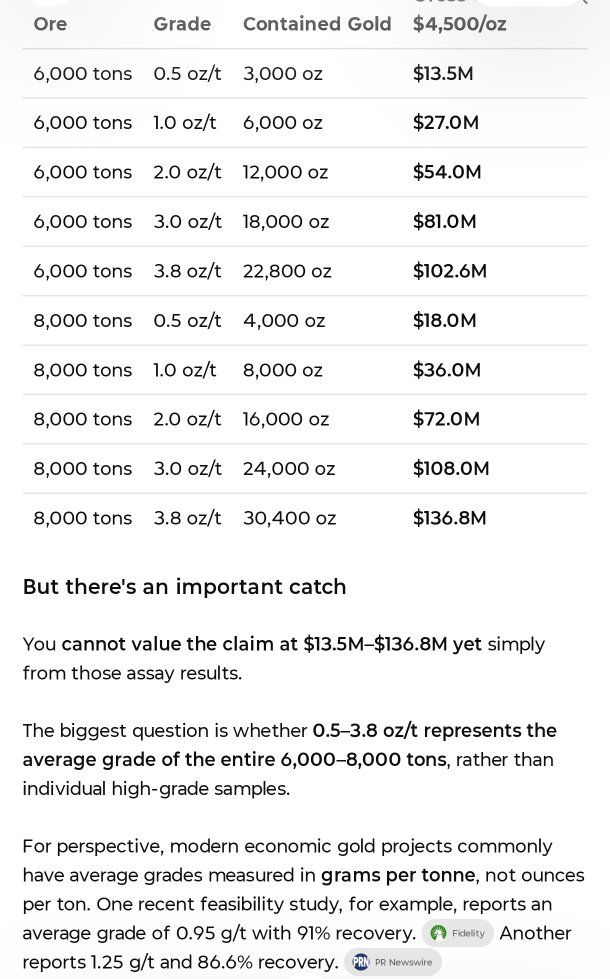This screenshot has height=979, width=610.
Task: Select the $136.8M value cell
Action: [x=449, y=518]
